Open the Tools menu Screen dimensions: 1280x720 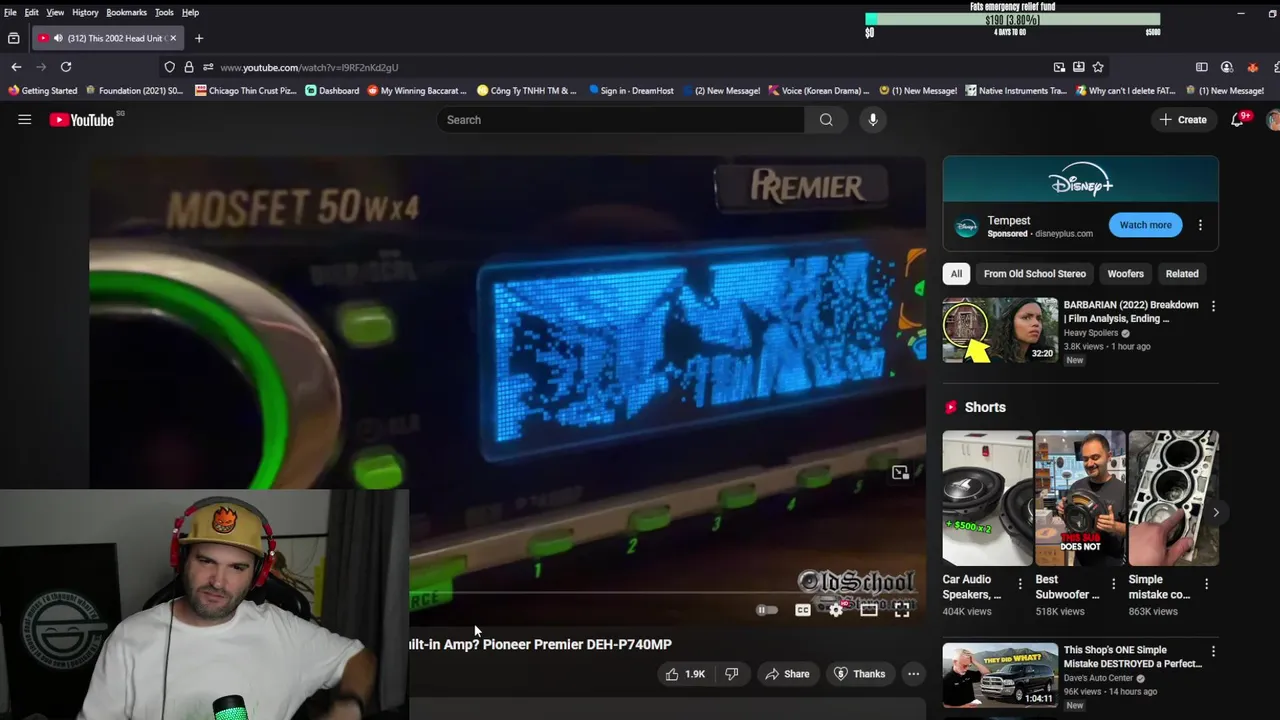click(164, 12)
